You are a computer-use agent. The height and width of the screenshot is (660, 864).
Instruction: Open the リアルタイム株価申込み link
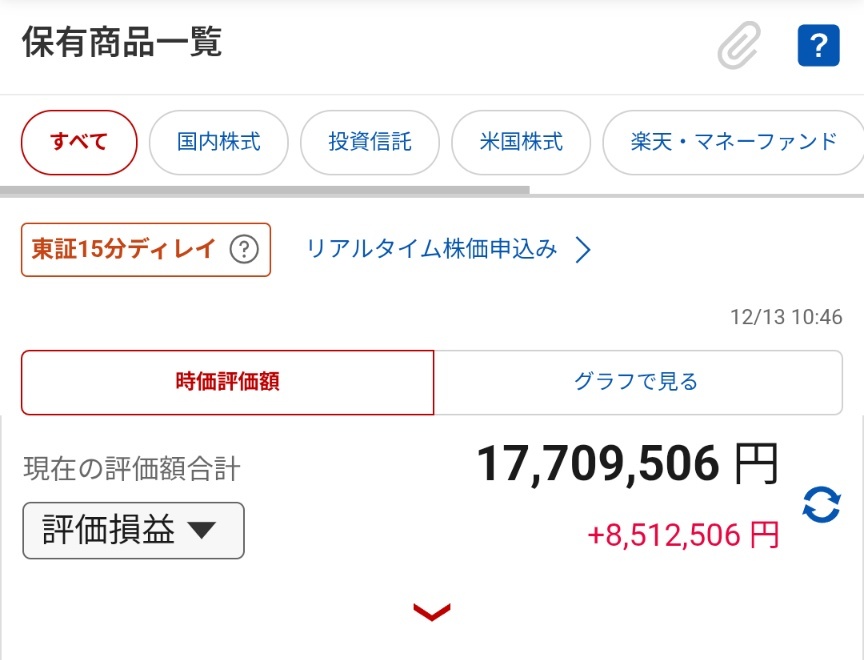tap(431, 249)
